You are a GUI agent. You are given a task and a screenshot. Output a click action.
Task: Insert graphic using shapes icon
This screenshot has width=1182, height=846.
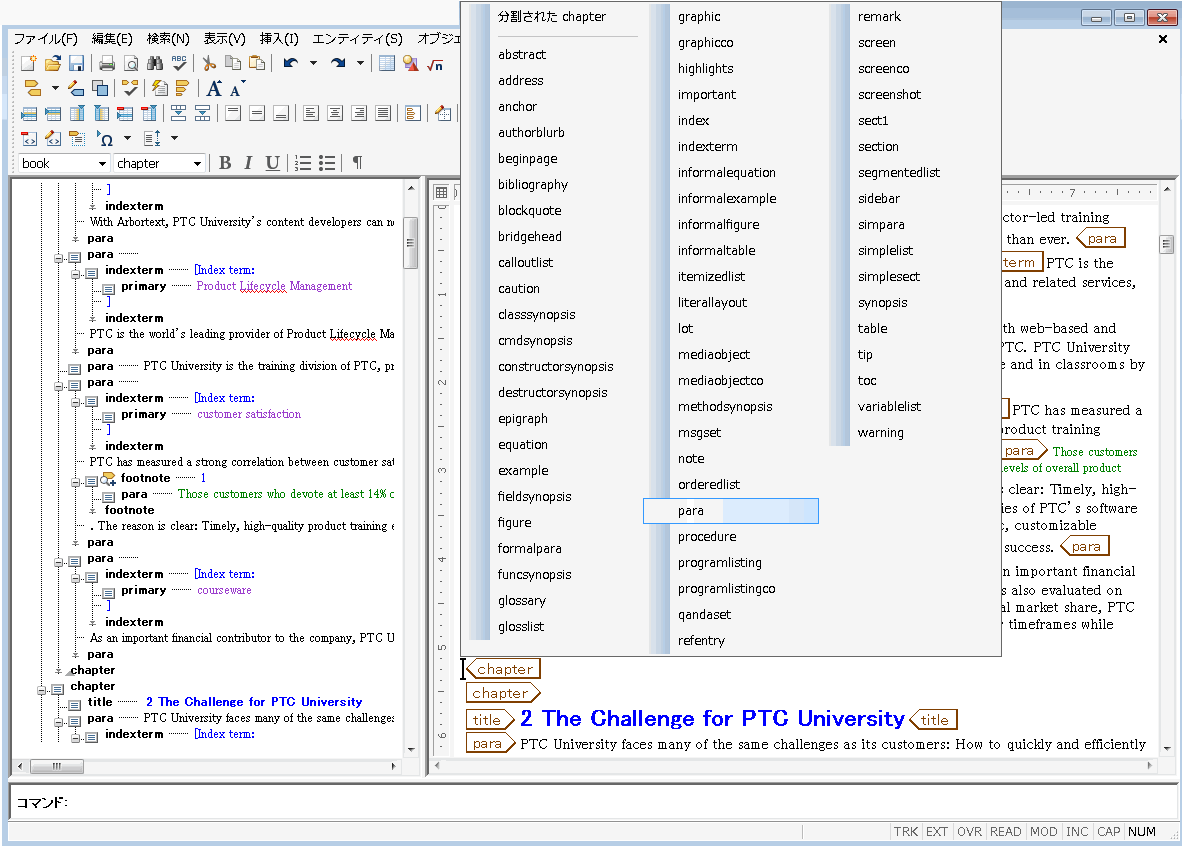click(x=411, y=64)
